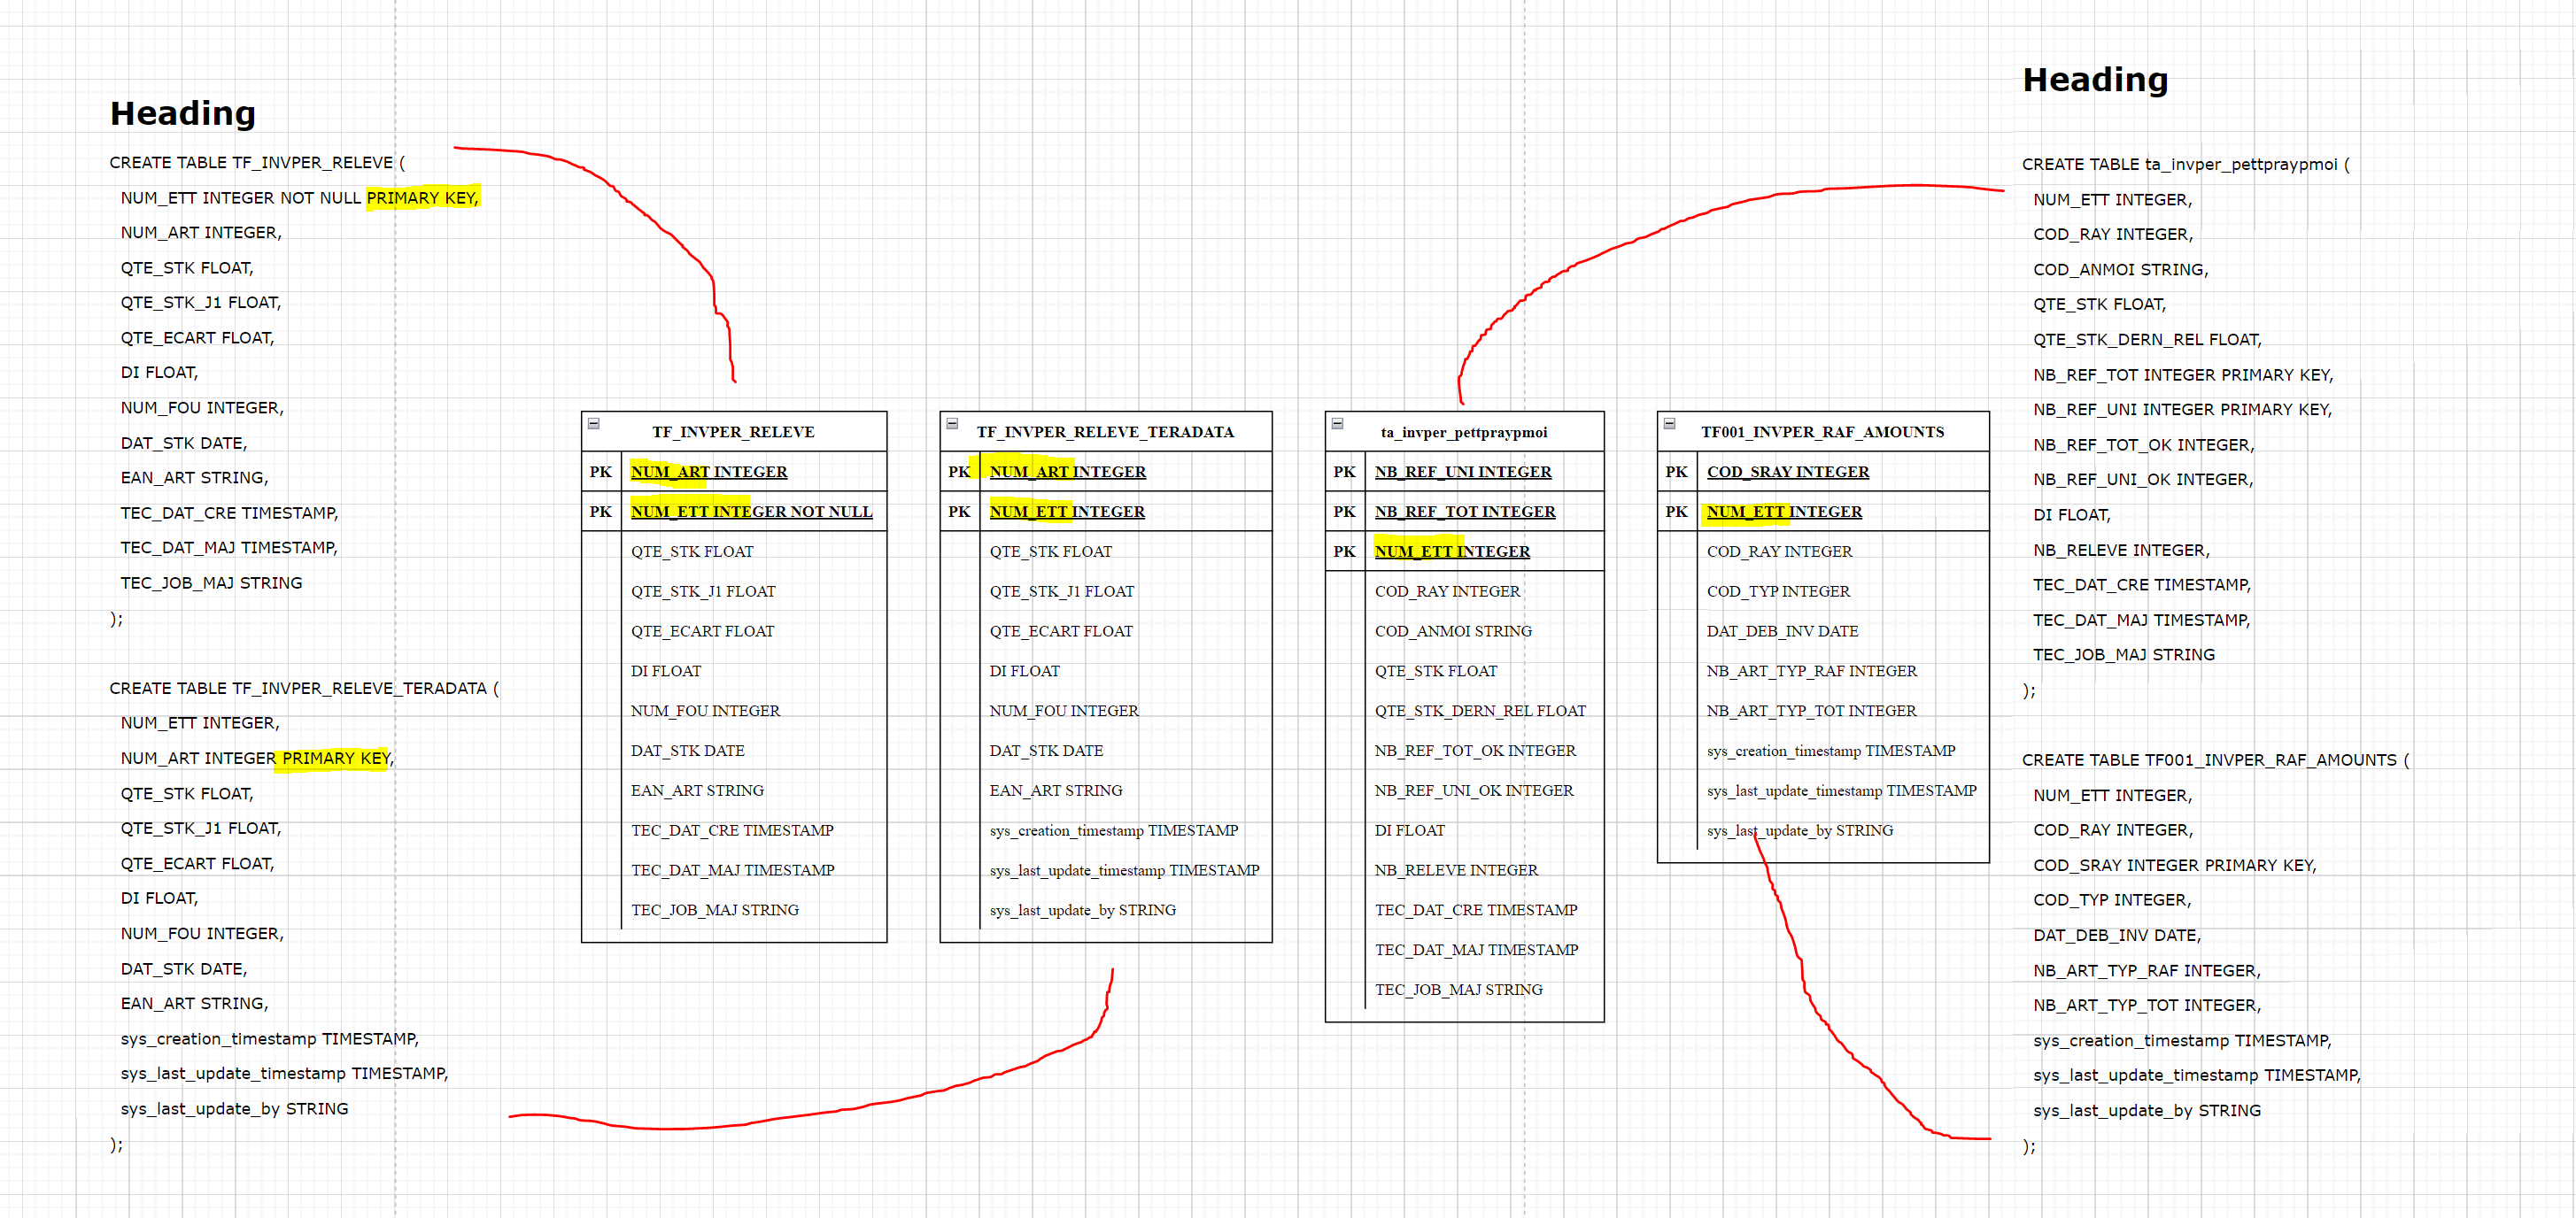Collapse the ta_invper_pettpraypmoi table widget
This screenshot has height=1218, width=2576.
[x=1337, y=424]
